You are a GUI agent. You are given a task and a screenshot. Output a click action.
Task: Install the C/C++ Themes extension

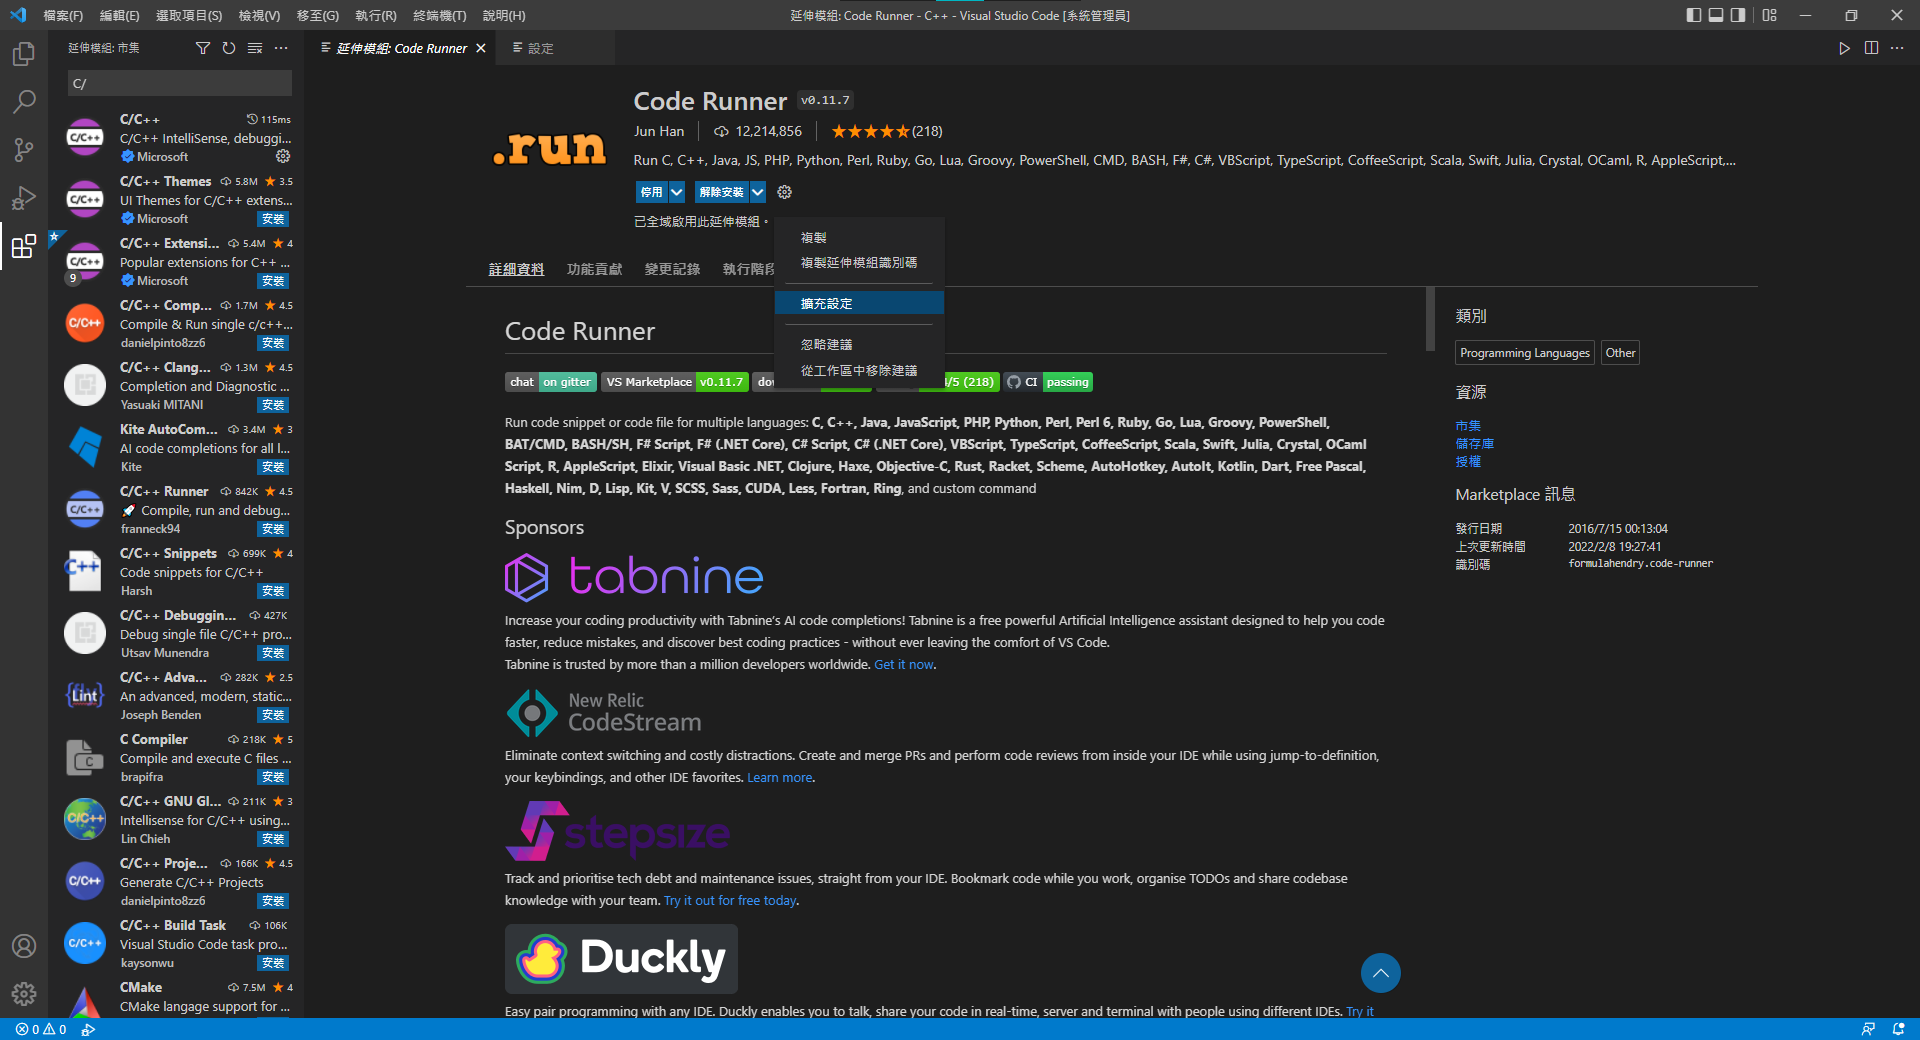click(273, 219)
